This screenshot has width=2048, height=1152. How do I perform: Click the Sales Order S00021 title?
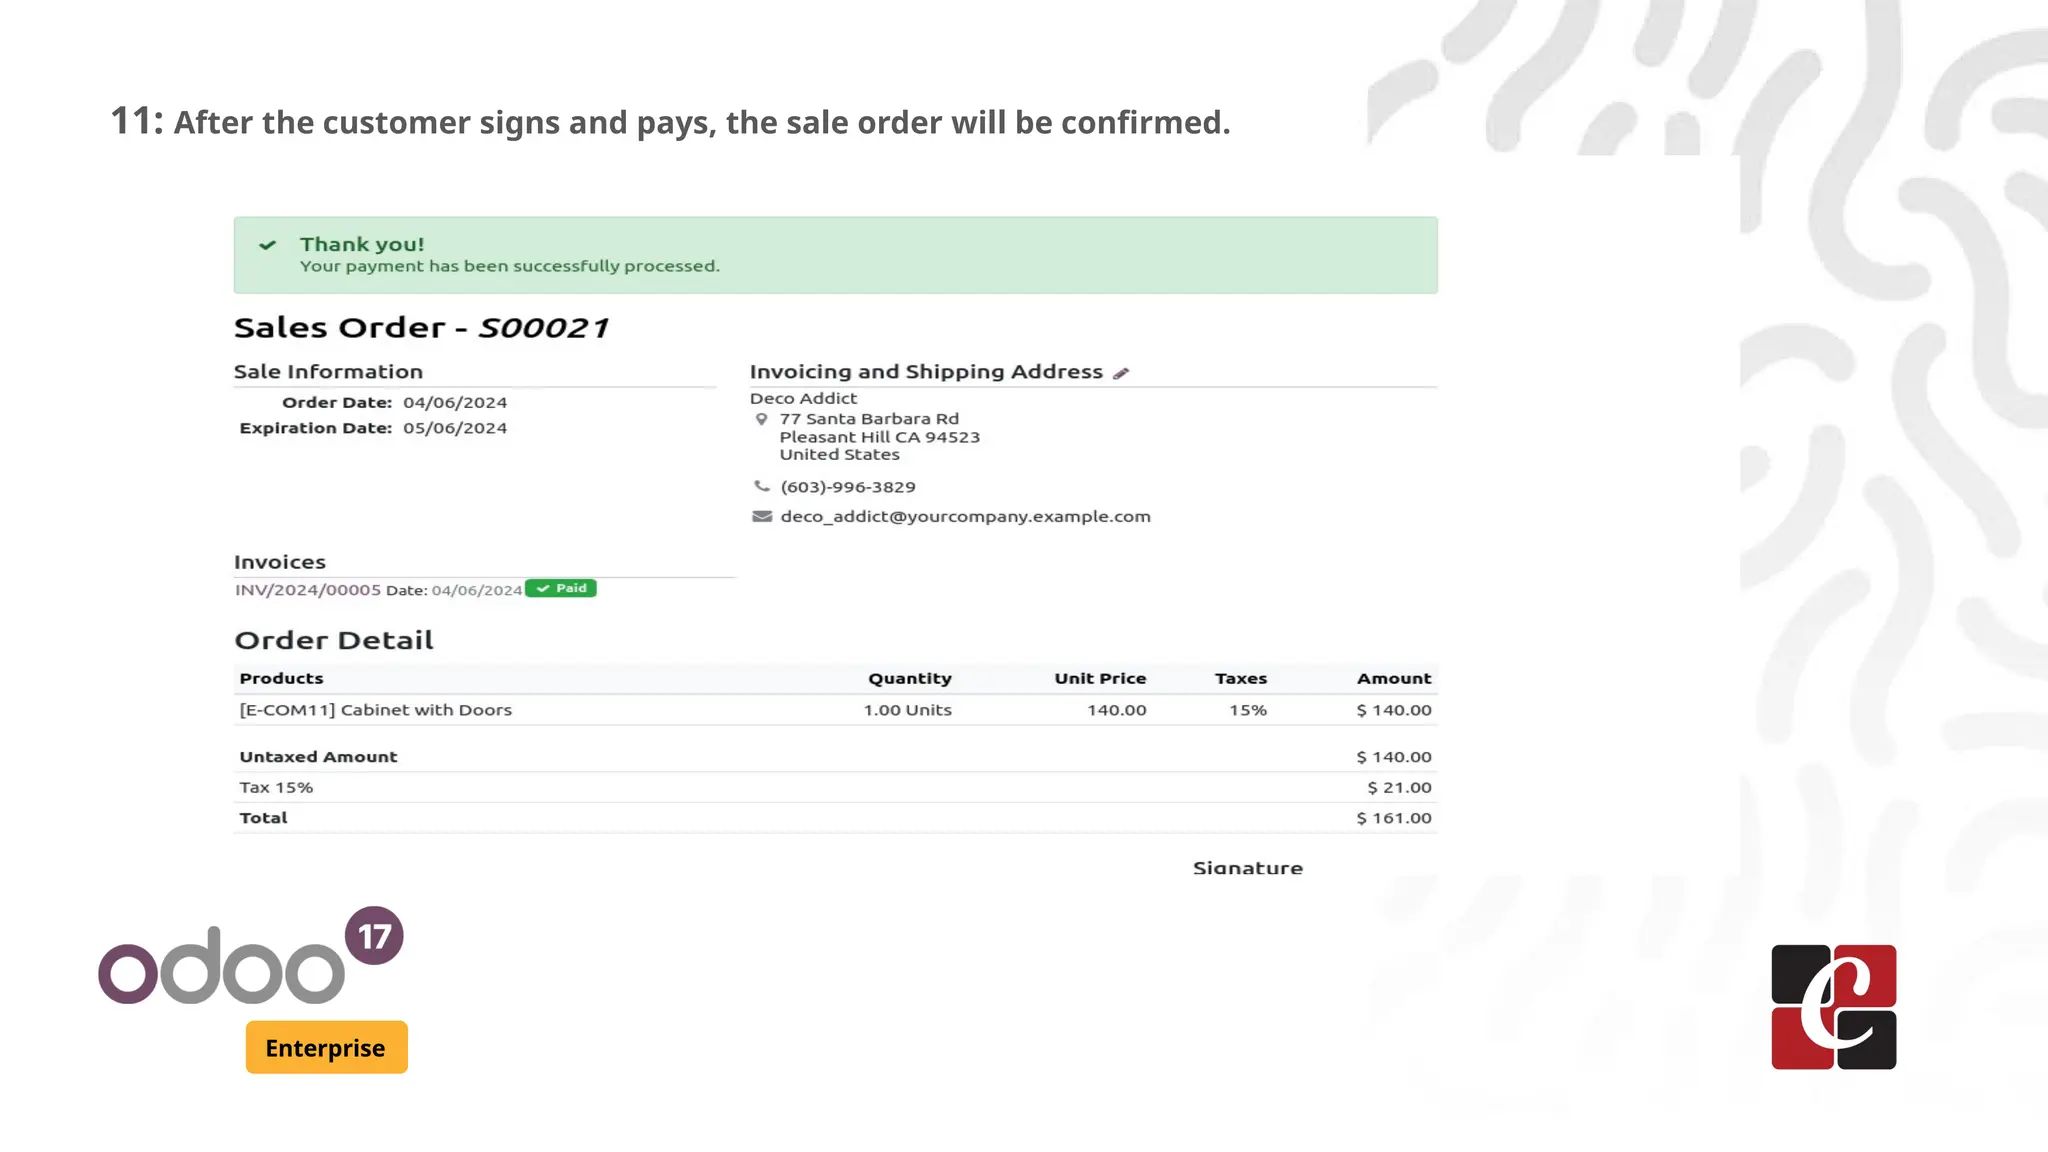point(421,328)
